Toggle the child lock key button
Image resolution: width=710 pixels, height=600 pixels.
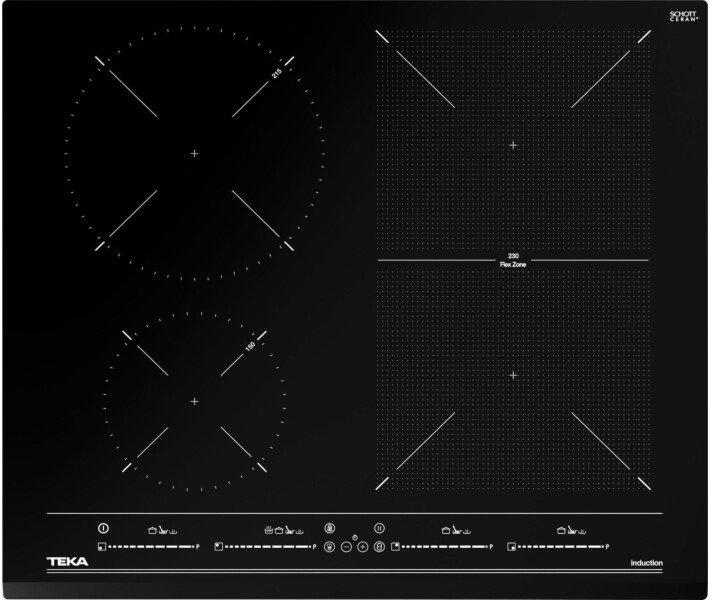point(330,528)
